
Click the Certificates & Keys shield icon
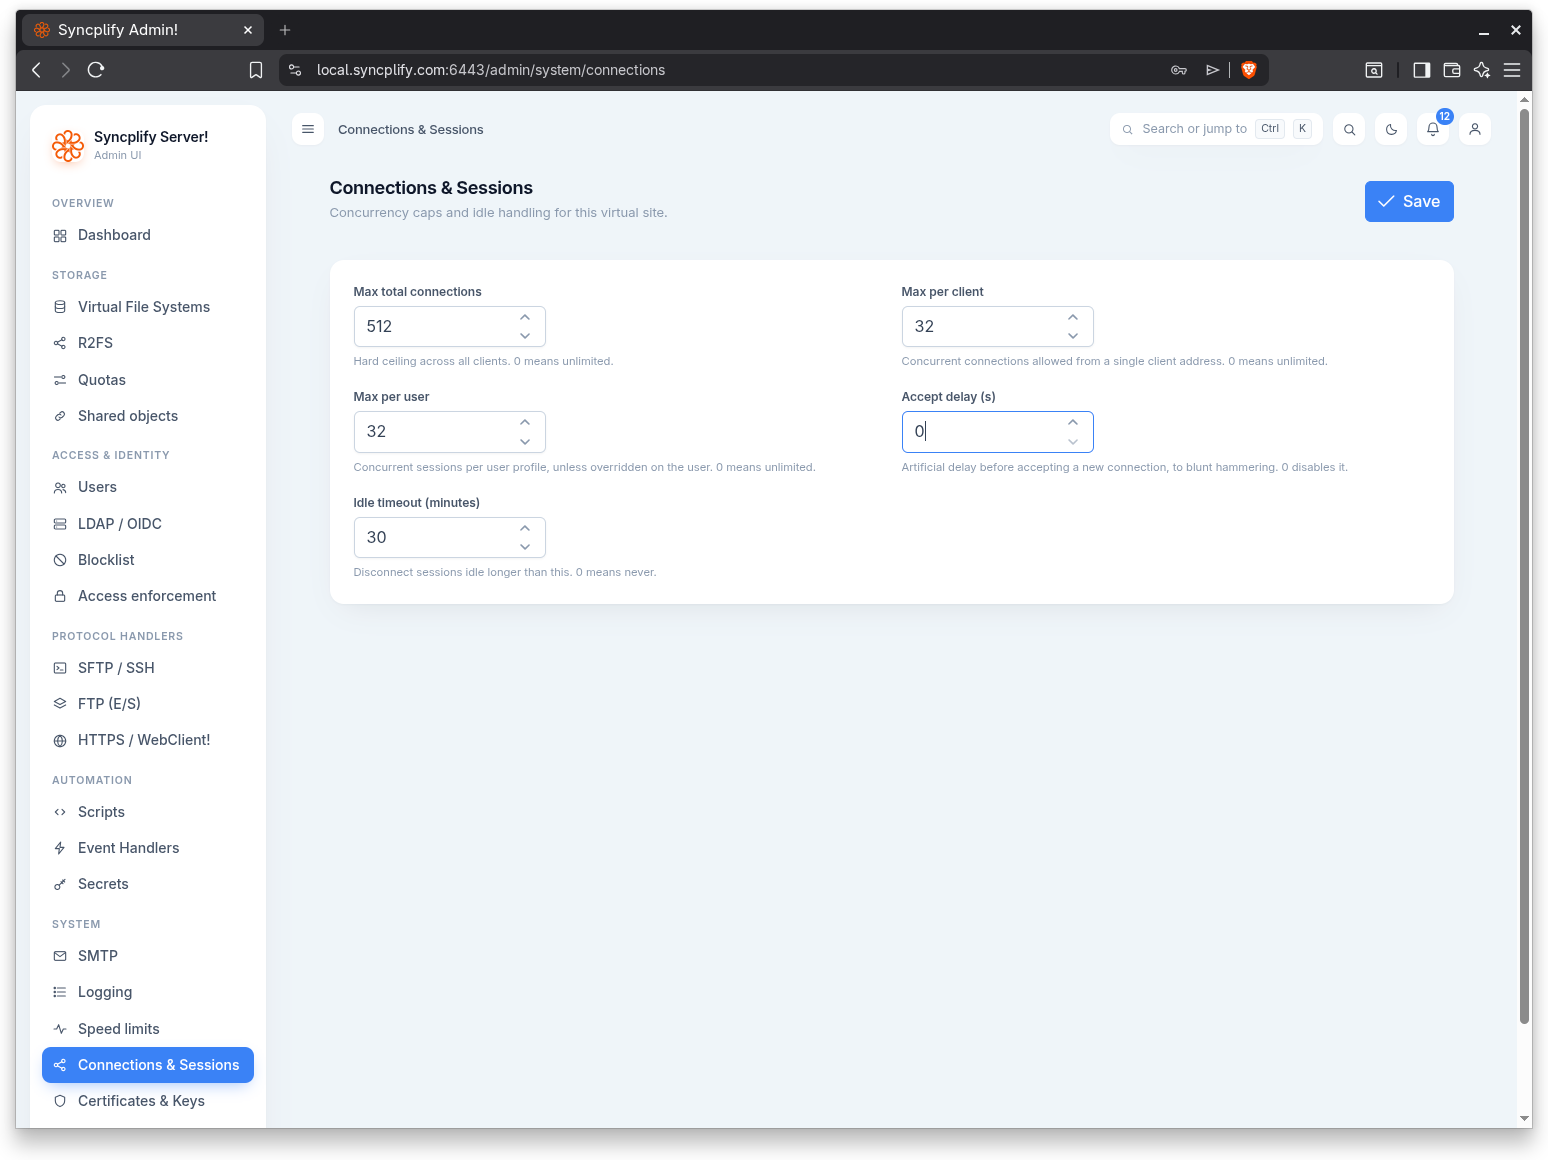pos(60,1101)
